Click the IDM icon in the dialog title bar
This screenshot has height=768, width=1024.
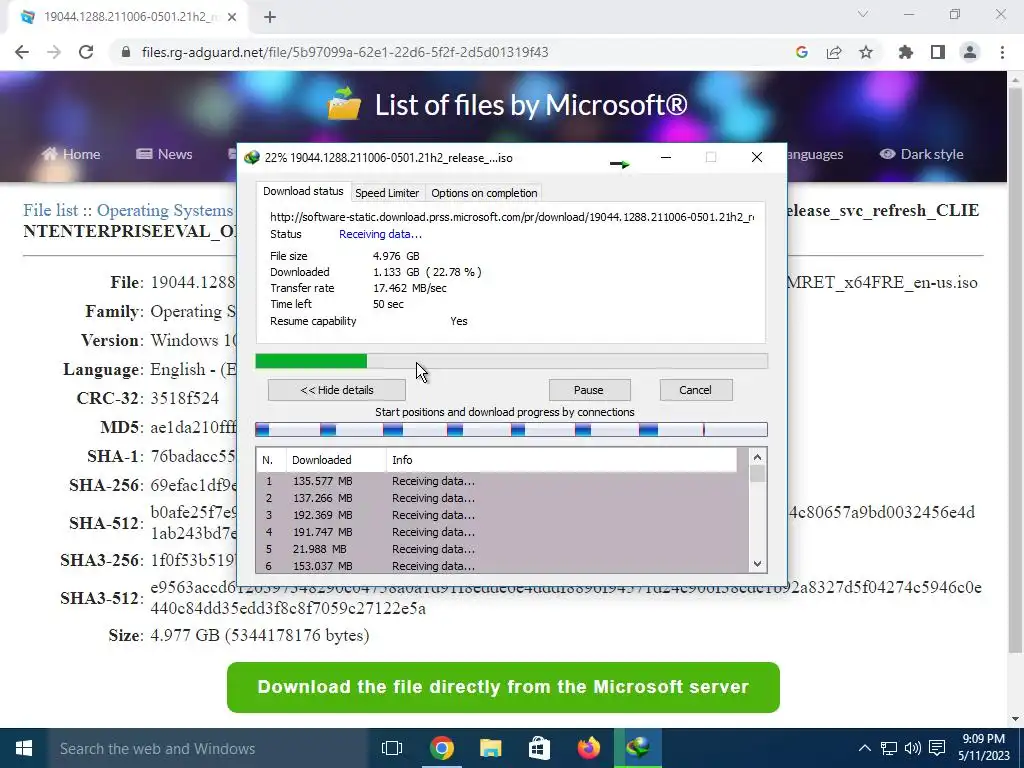click(251, 158)
